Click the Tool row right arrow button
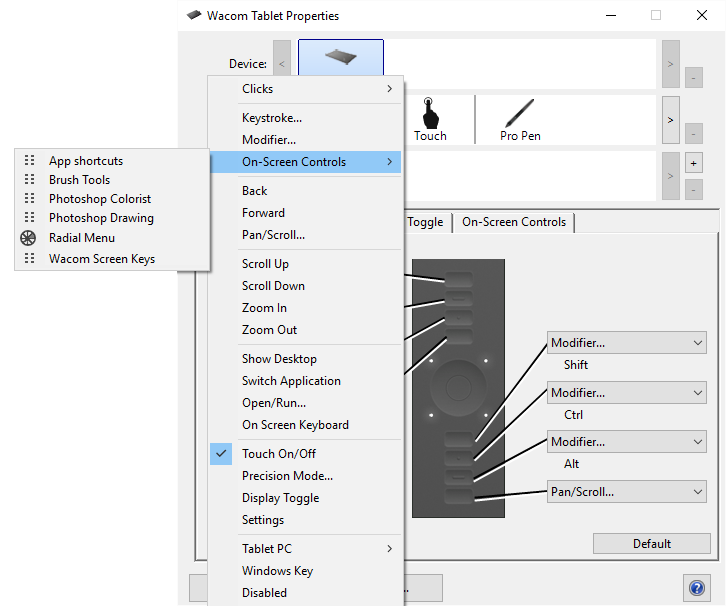 [x=670, y=120]
